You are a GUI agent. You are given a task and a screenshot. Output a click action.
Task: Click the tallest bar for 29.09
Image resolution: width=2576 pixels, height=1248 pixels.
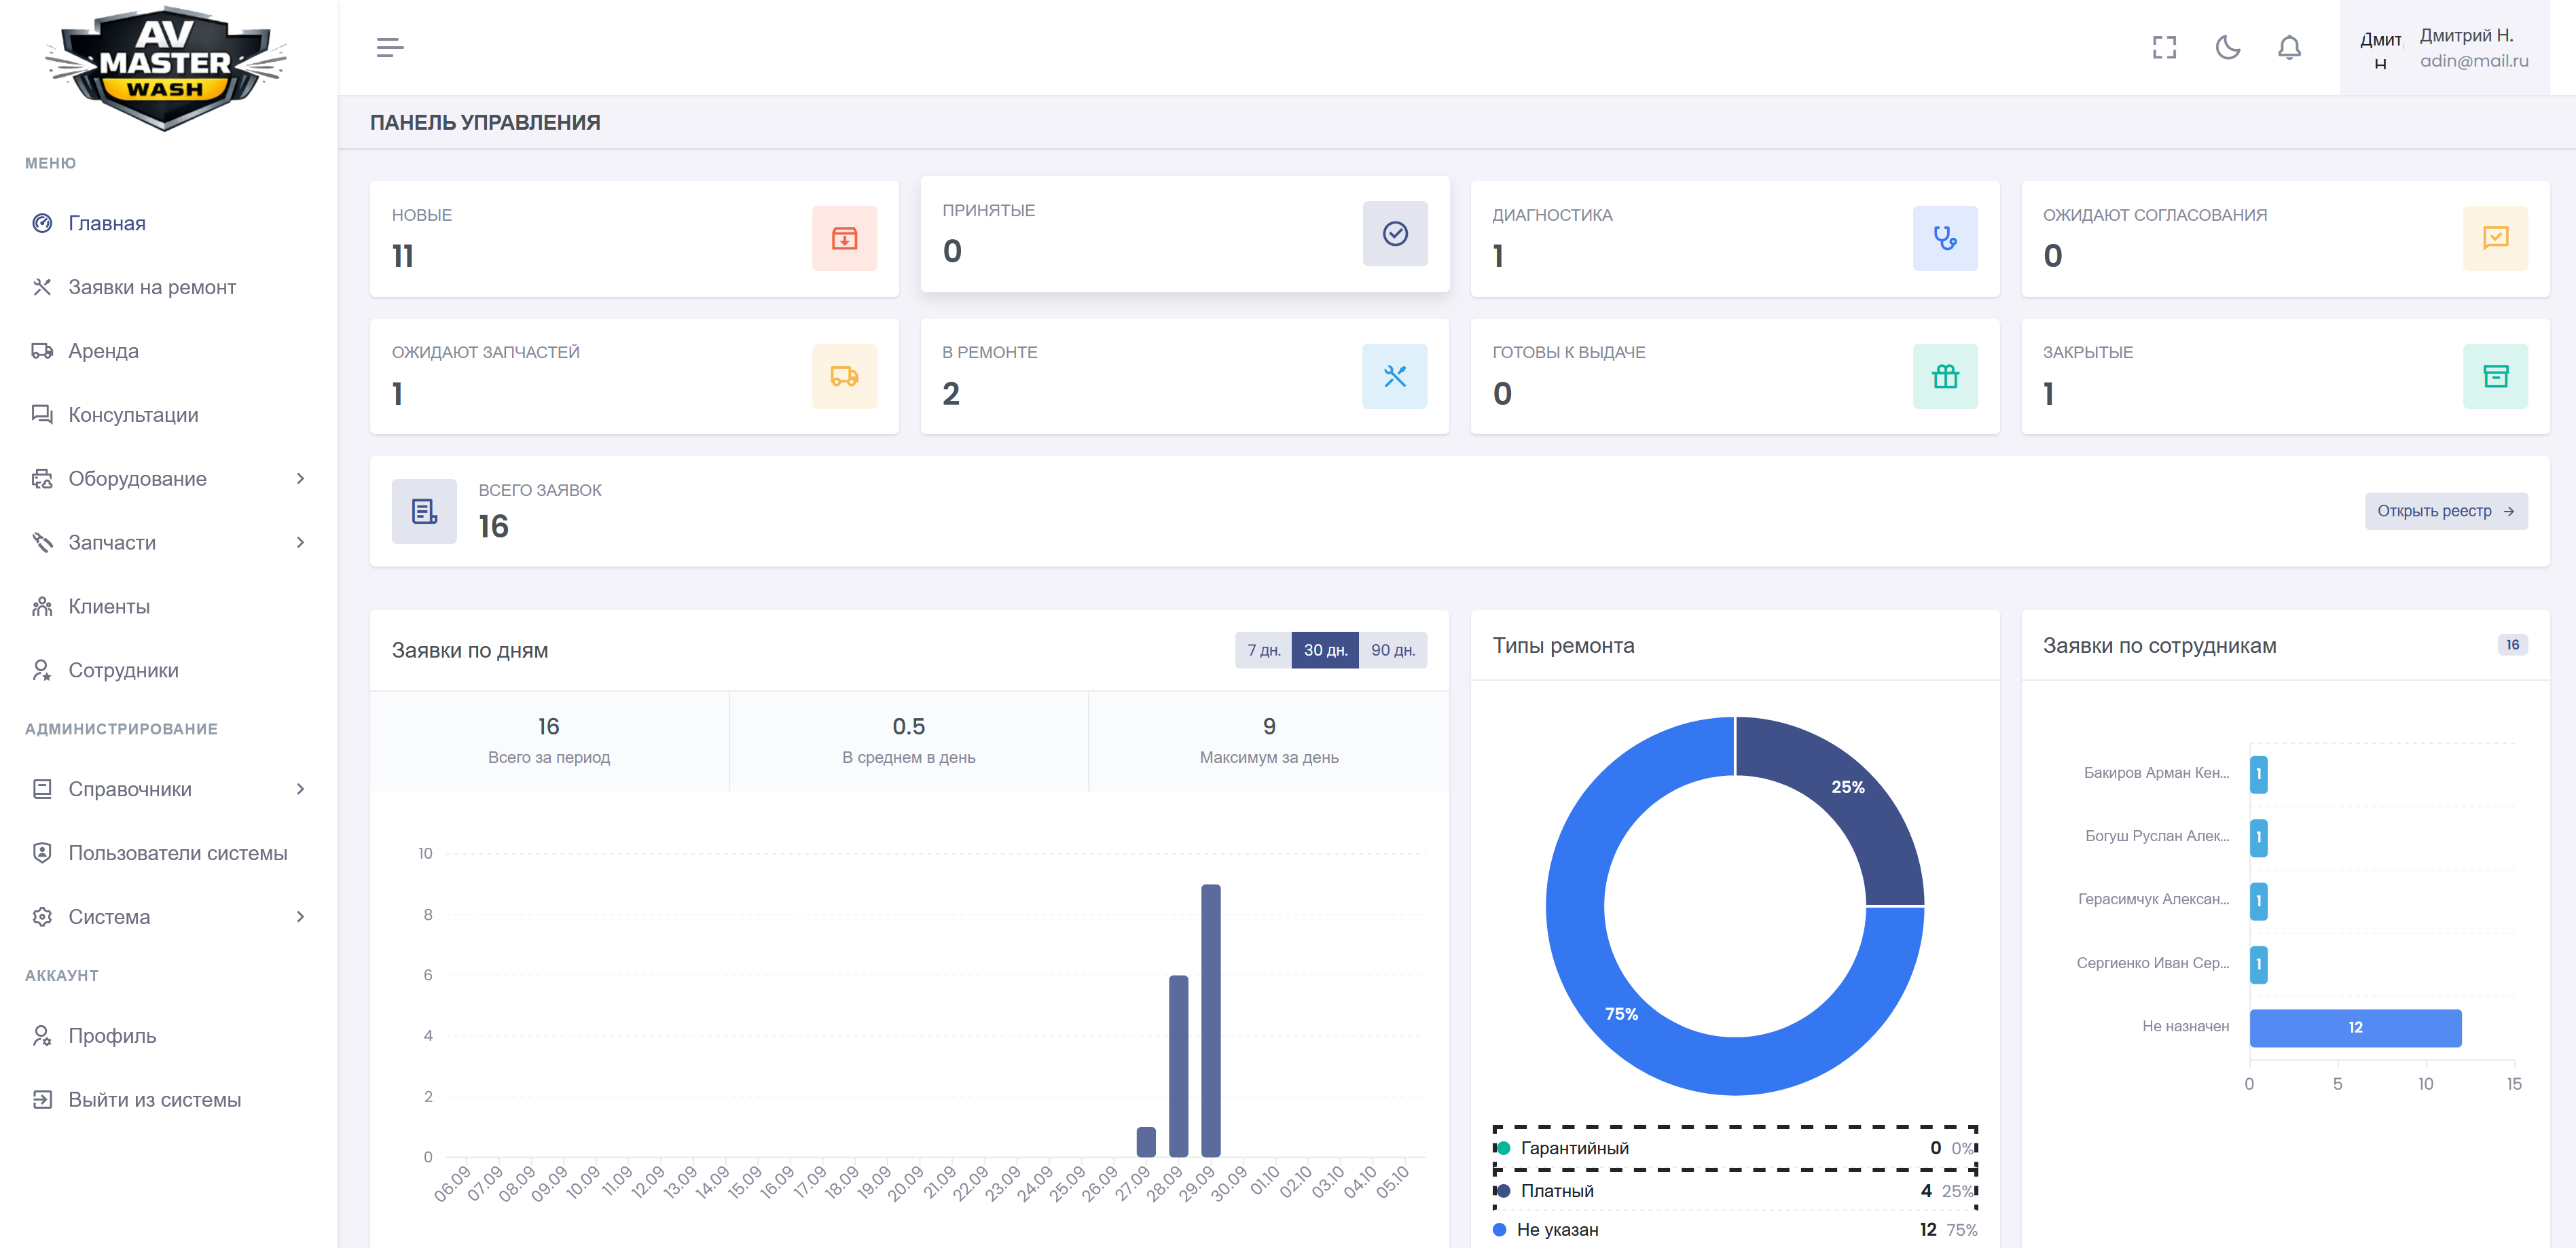point(1210,1020)
